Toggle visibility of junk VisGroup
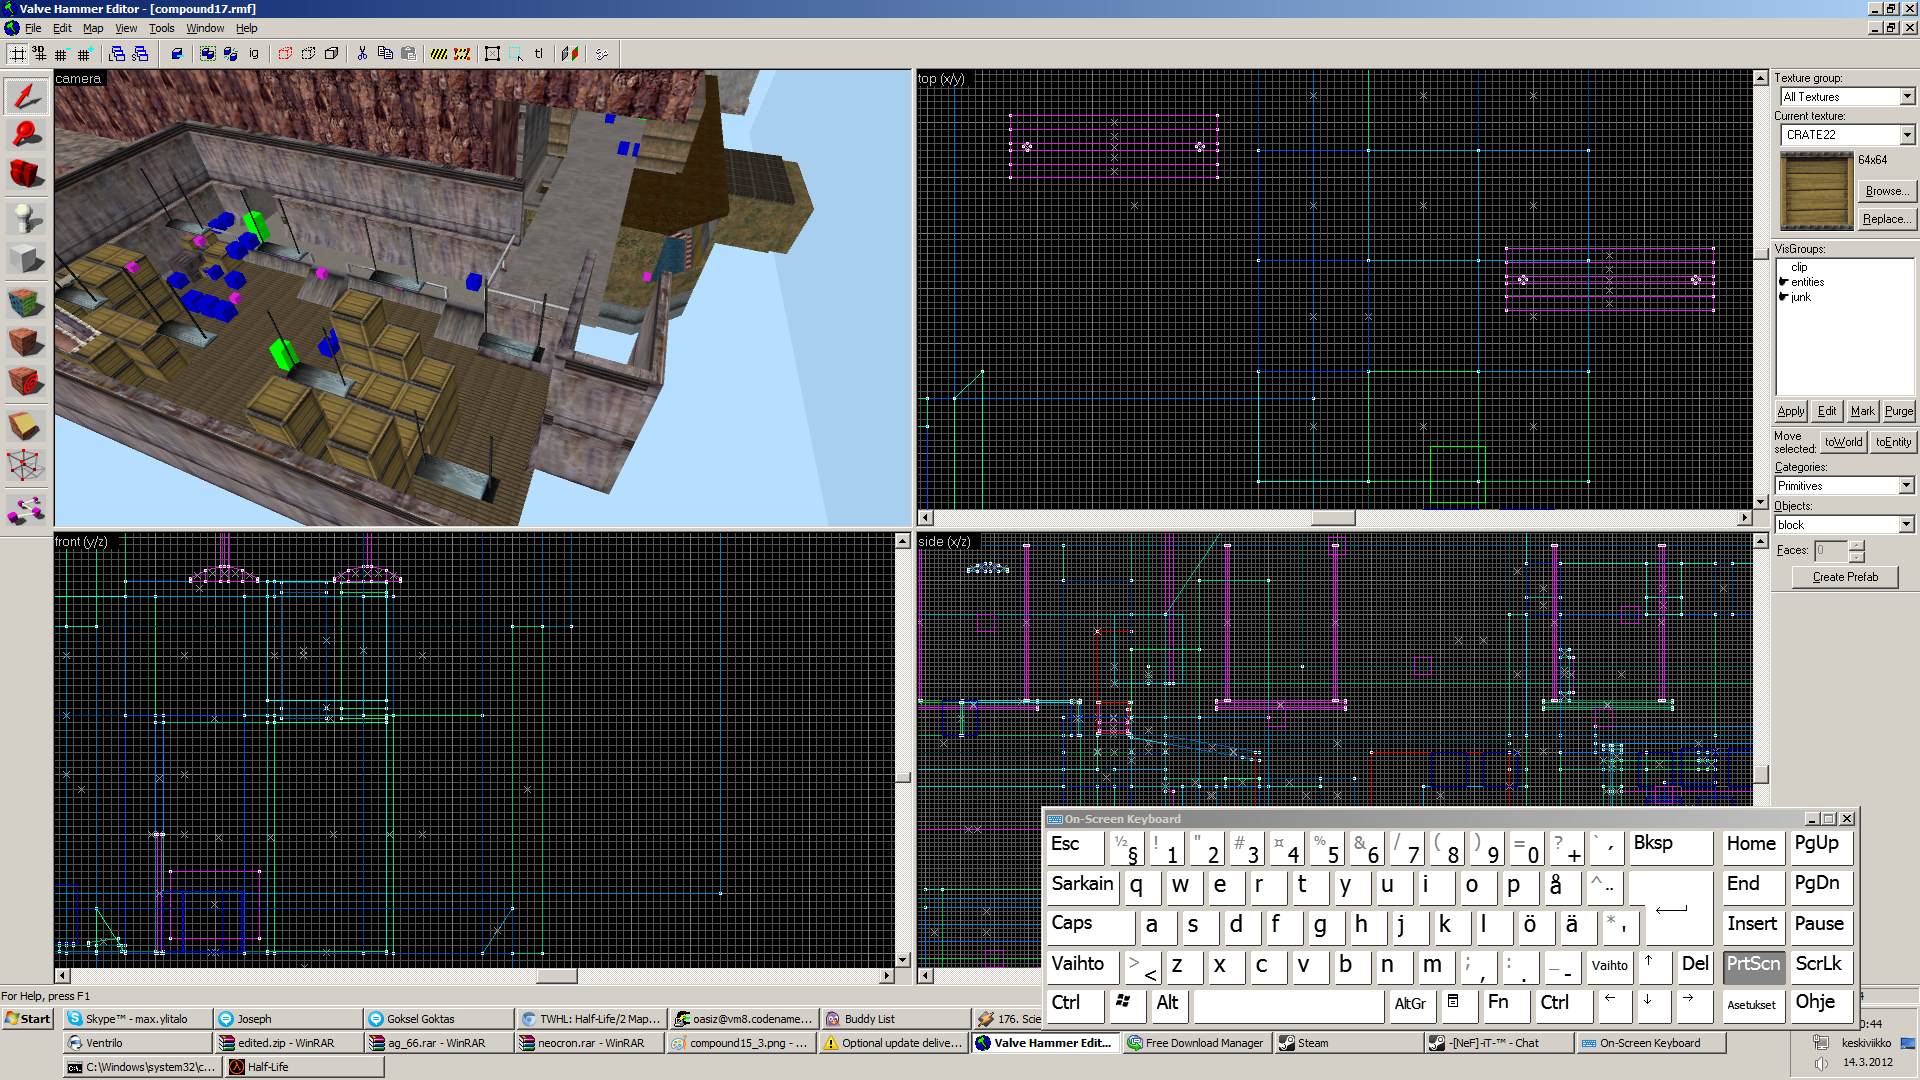Screen dimensions: 1920x1080 [1784, 297]
